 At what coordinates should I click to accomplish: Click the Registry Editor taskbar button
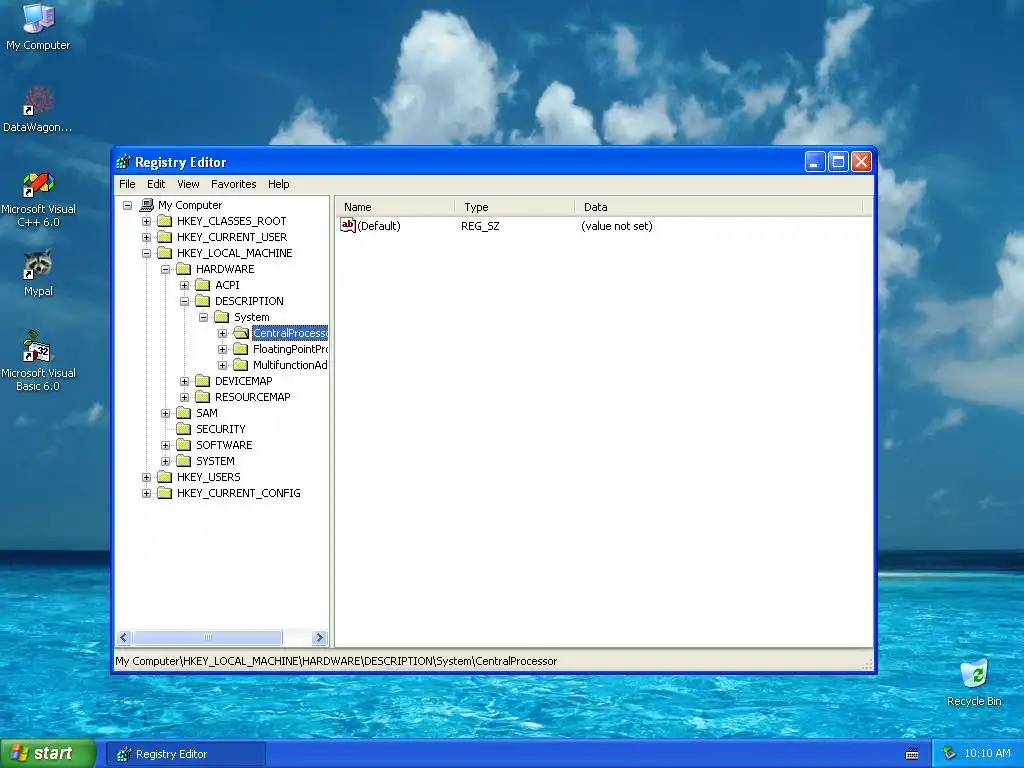[x=185, y=754]
